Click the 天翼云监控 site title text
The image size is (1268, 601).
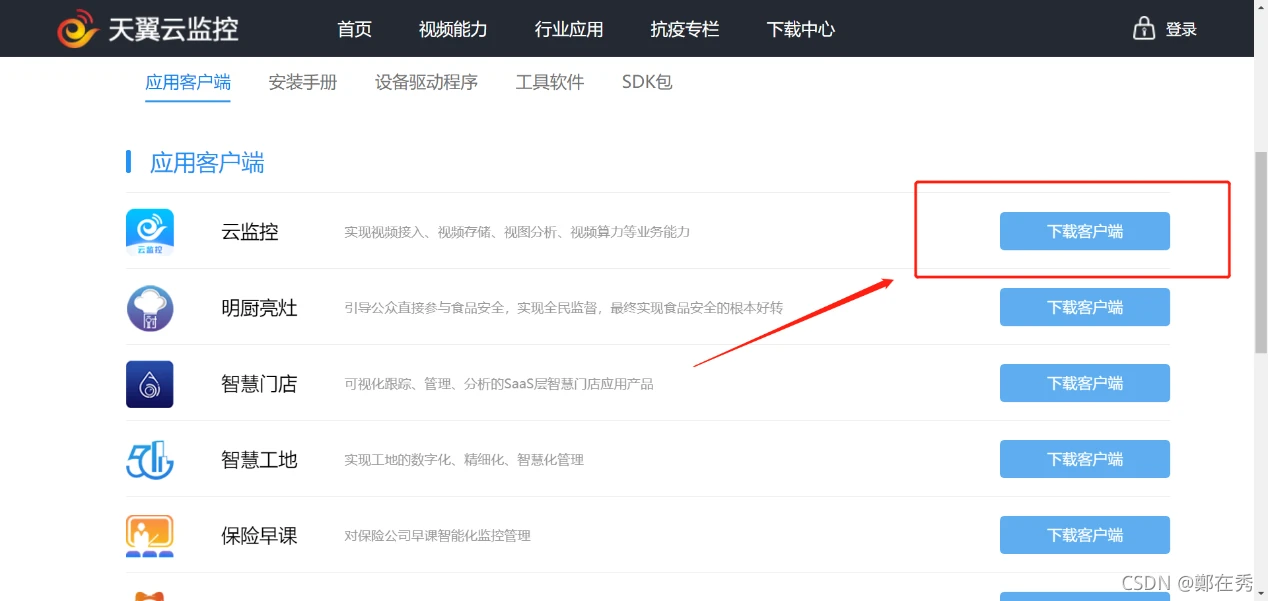173,29
